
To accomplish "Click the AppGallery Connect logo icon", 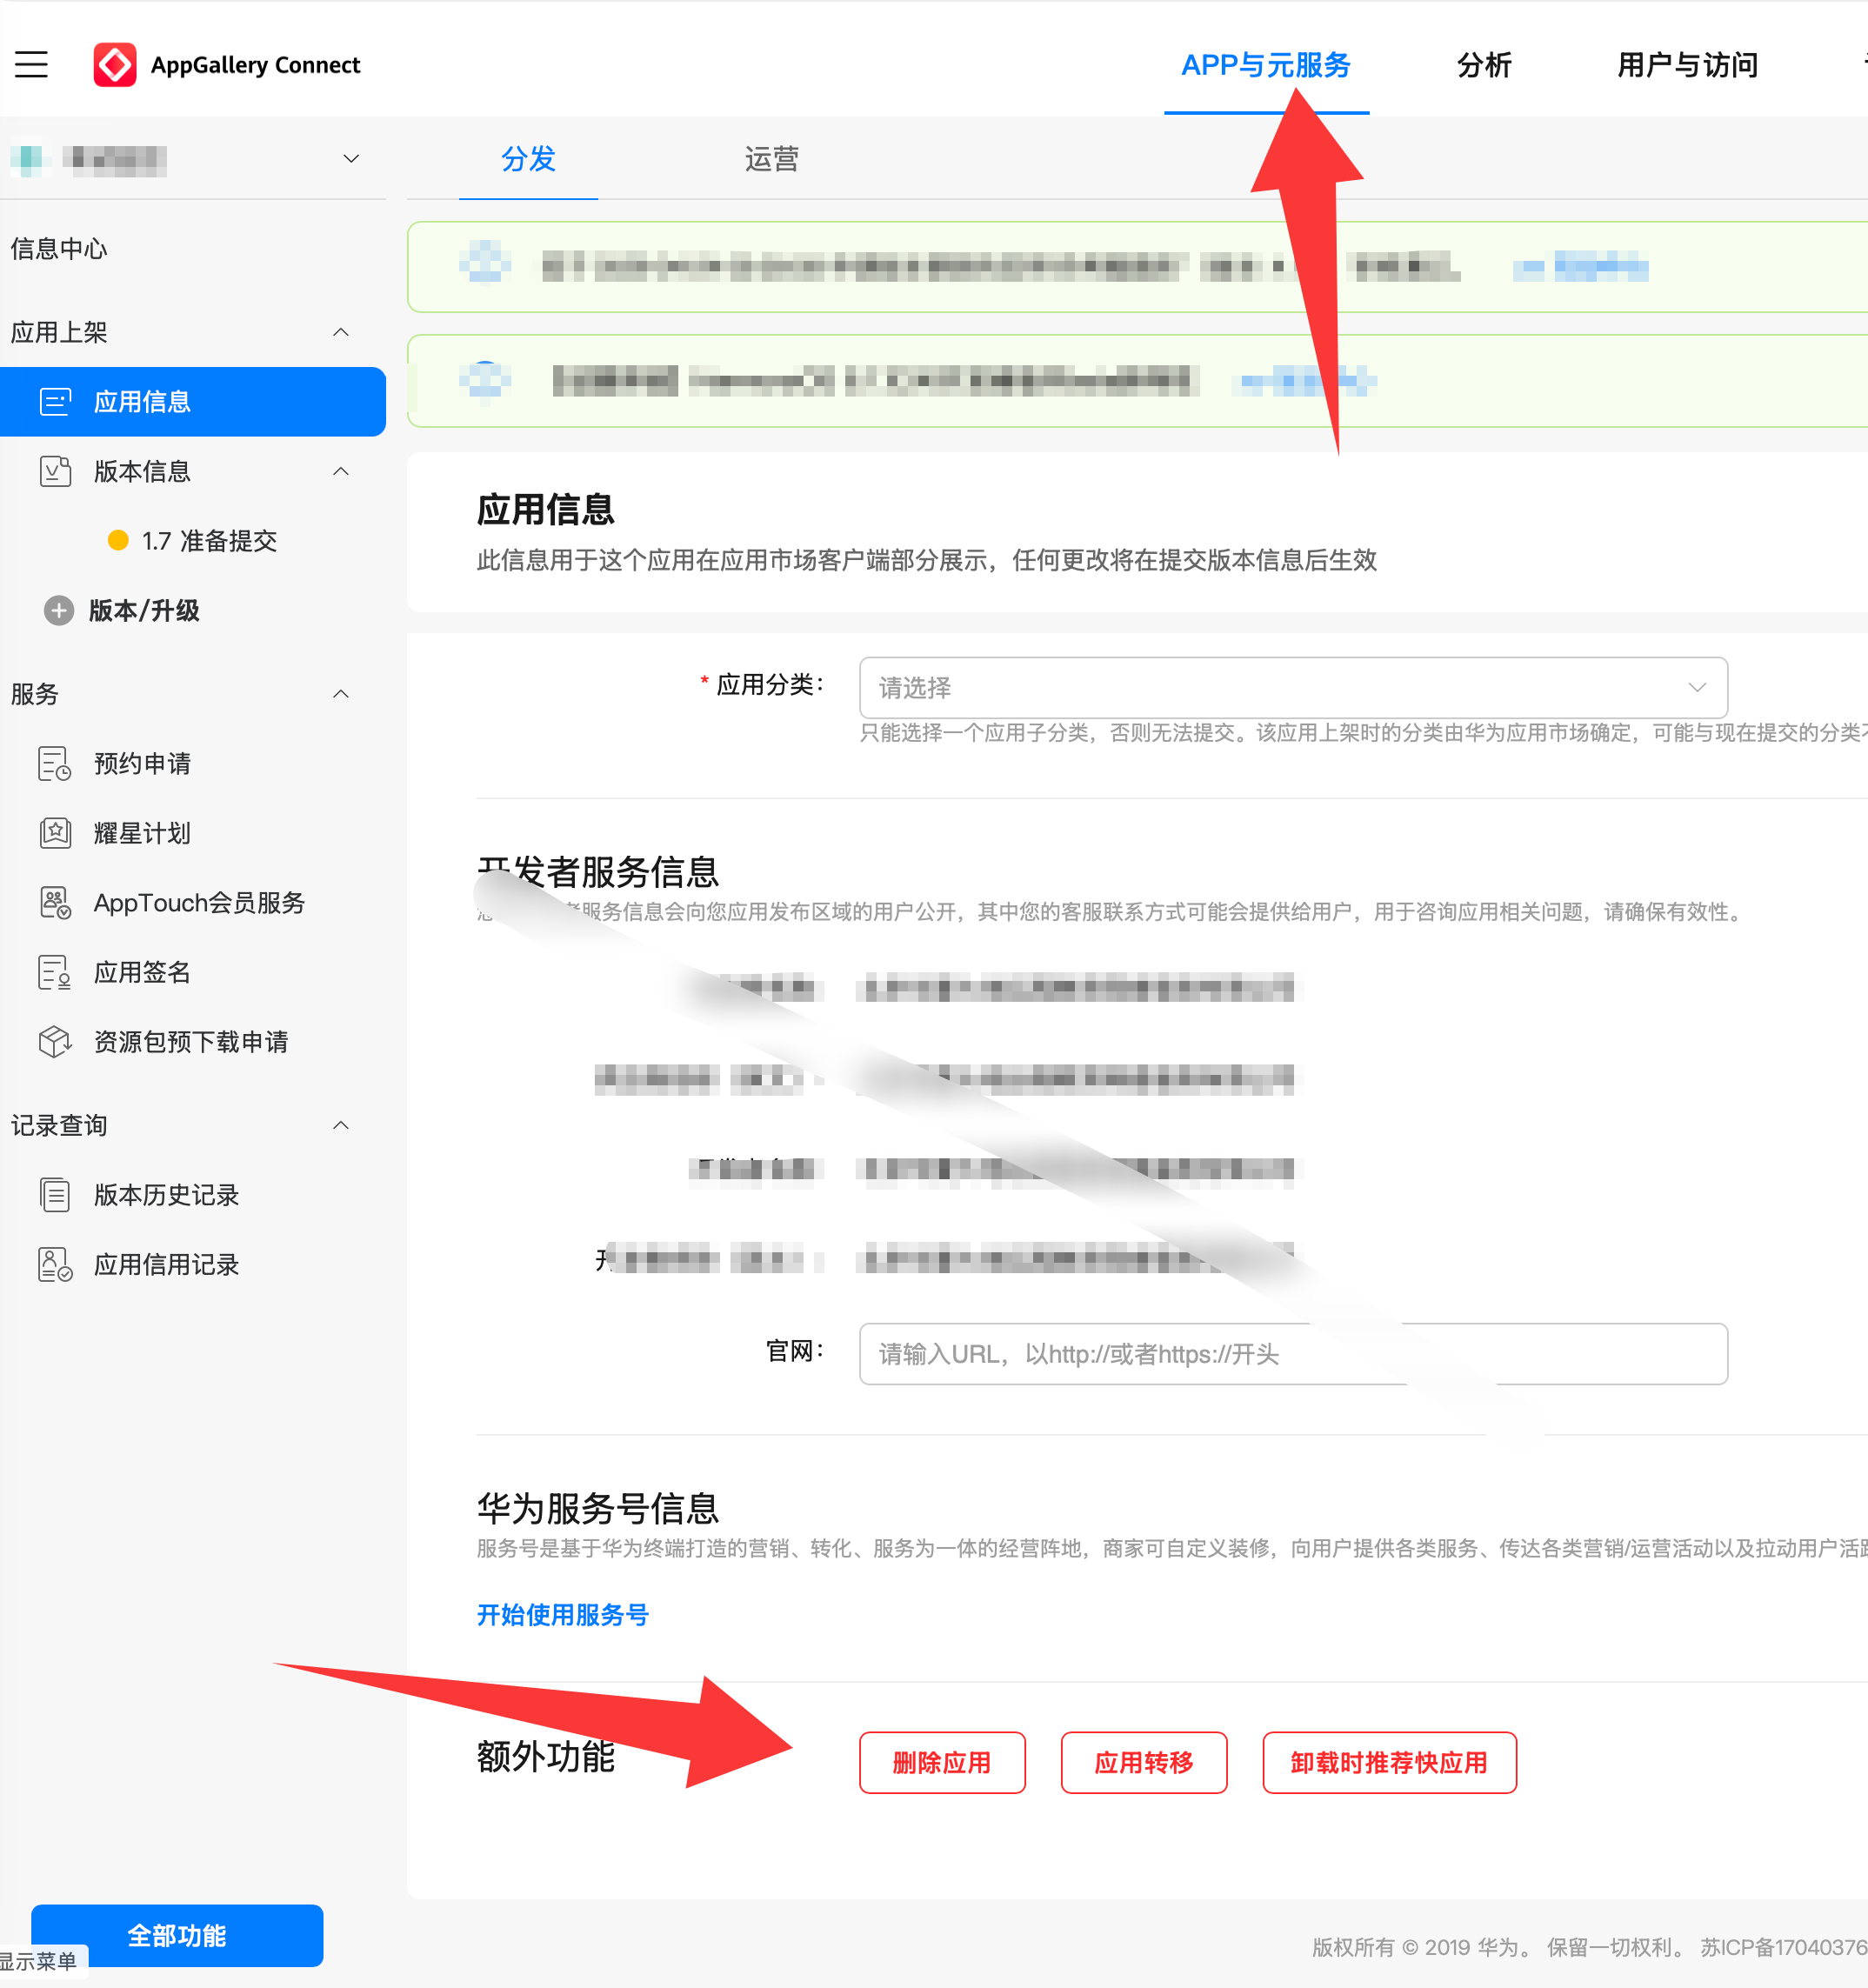I will click(115, 65).
